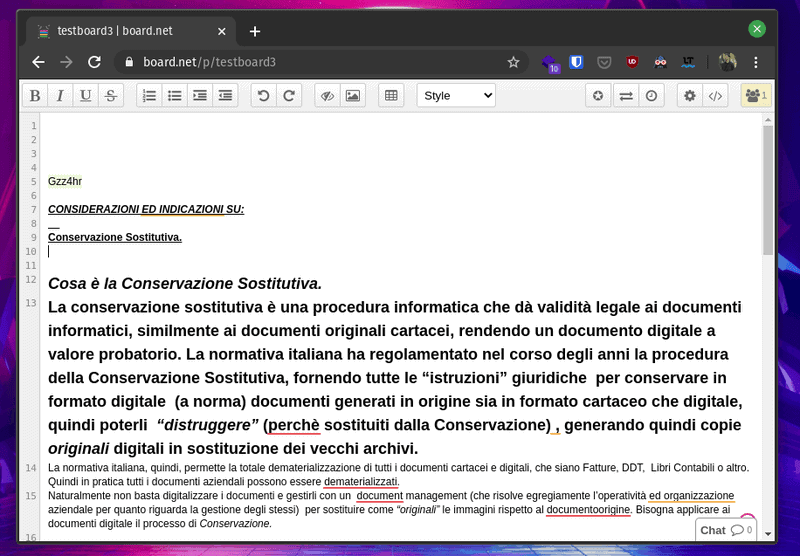Insert an image using picture icon
The width and height of the screenshot is (800, 556).
pyautogui.click(x=352, y=96)
